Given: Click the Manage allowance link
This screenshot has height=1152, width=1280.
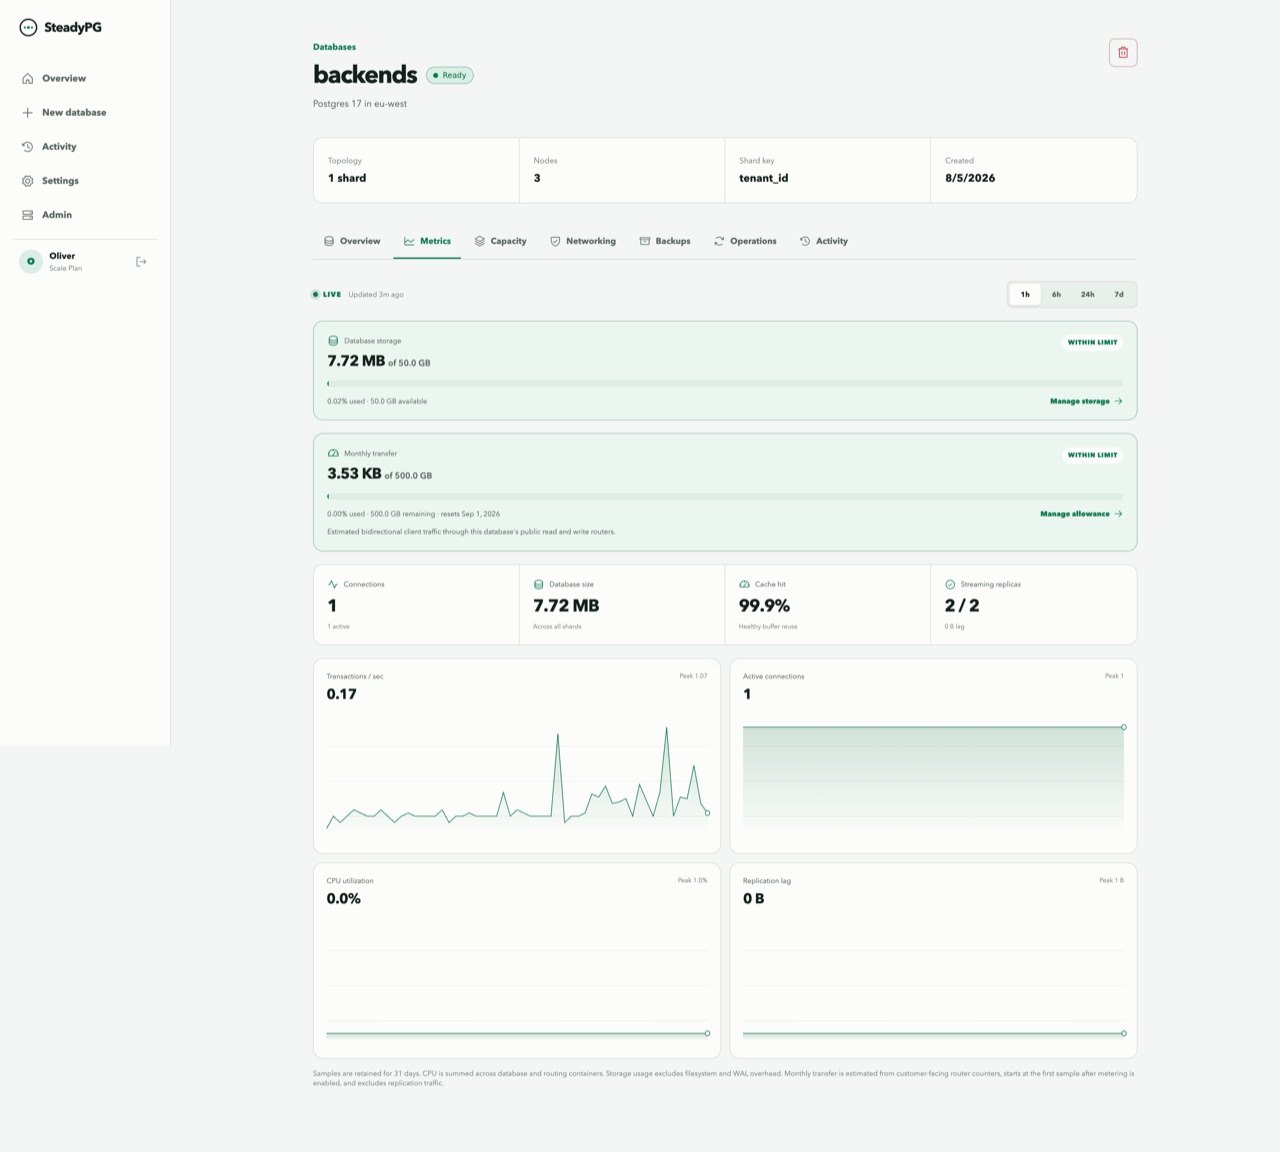Looking at the screenshot, I should [1081, 514].
